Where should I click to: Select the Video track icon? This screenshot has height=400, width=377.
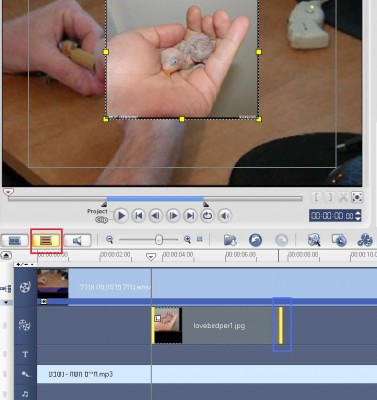(25, 287)
